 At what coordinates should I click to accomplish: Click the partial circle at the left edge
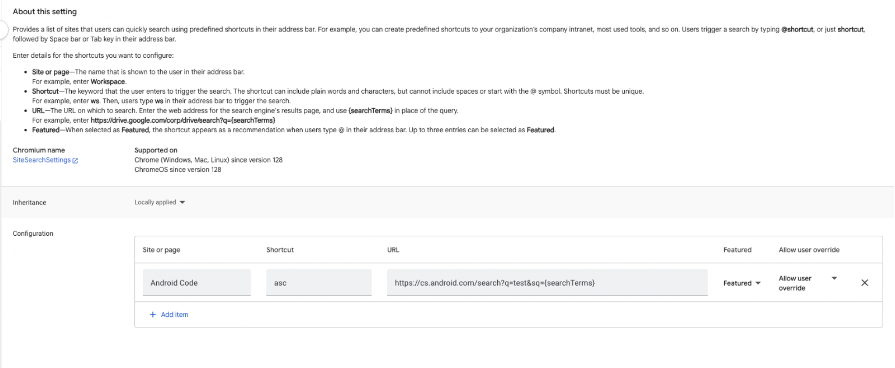tap(3, 30)
